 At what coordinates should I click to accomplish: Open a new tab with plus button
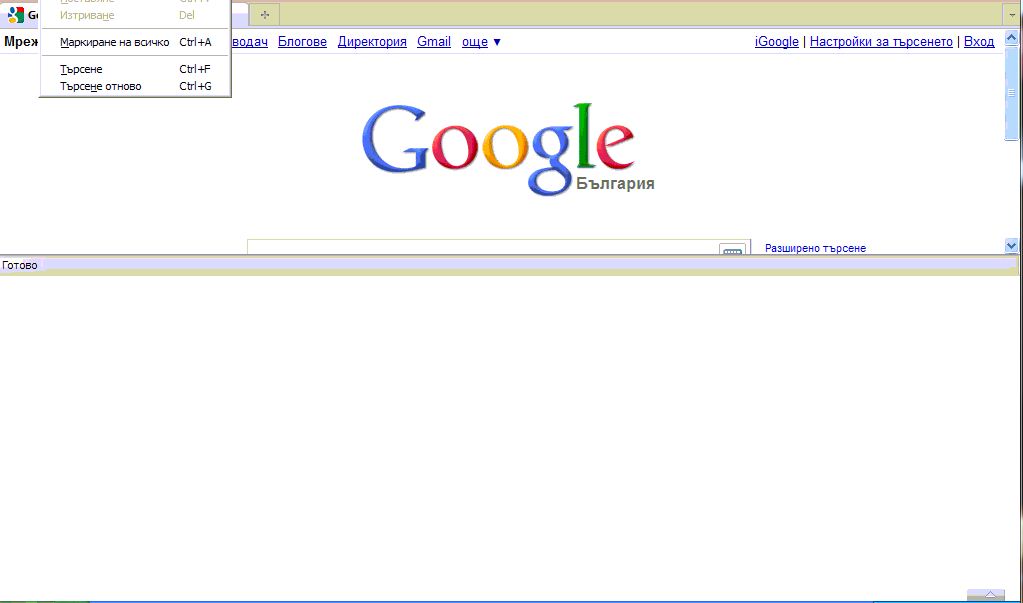click(265, 15)
